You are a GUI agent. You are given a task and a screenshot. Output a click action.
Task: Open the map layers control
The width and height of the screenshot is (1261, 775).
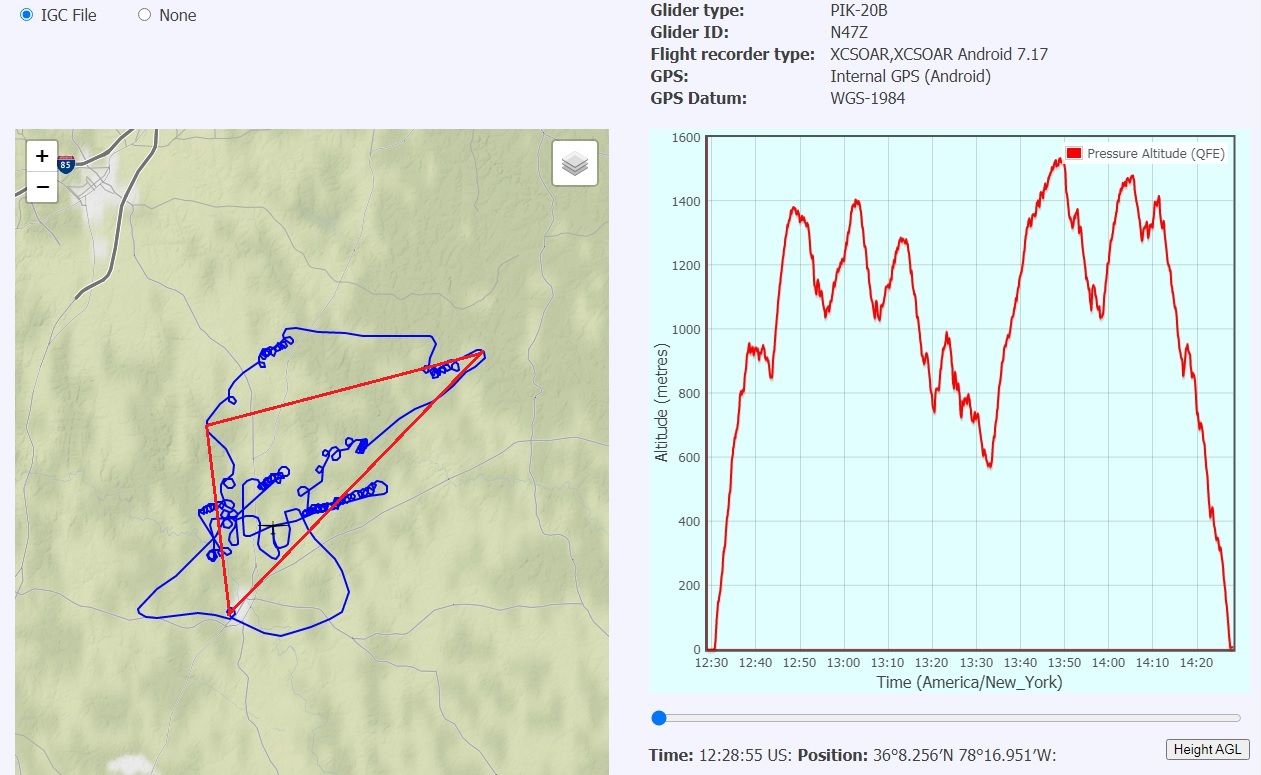(574, 163)
